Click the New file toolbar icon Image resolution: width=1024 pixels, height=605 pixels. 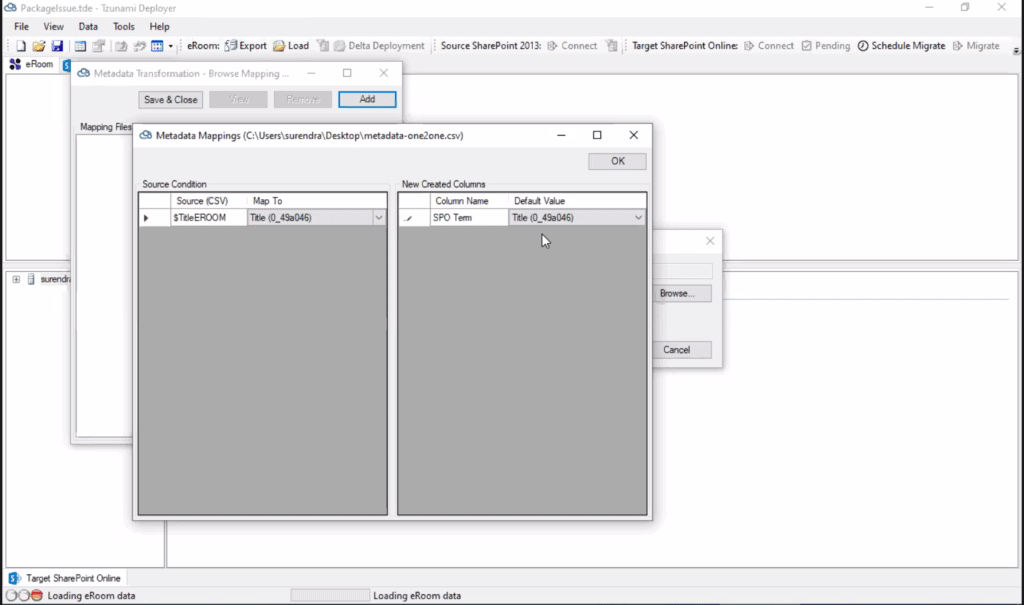click(x=21, y=46)
